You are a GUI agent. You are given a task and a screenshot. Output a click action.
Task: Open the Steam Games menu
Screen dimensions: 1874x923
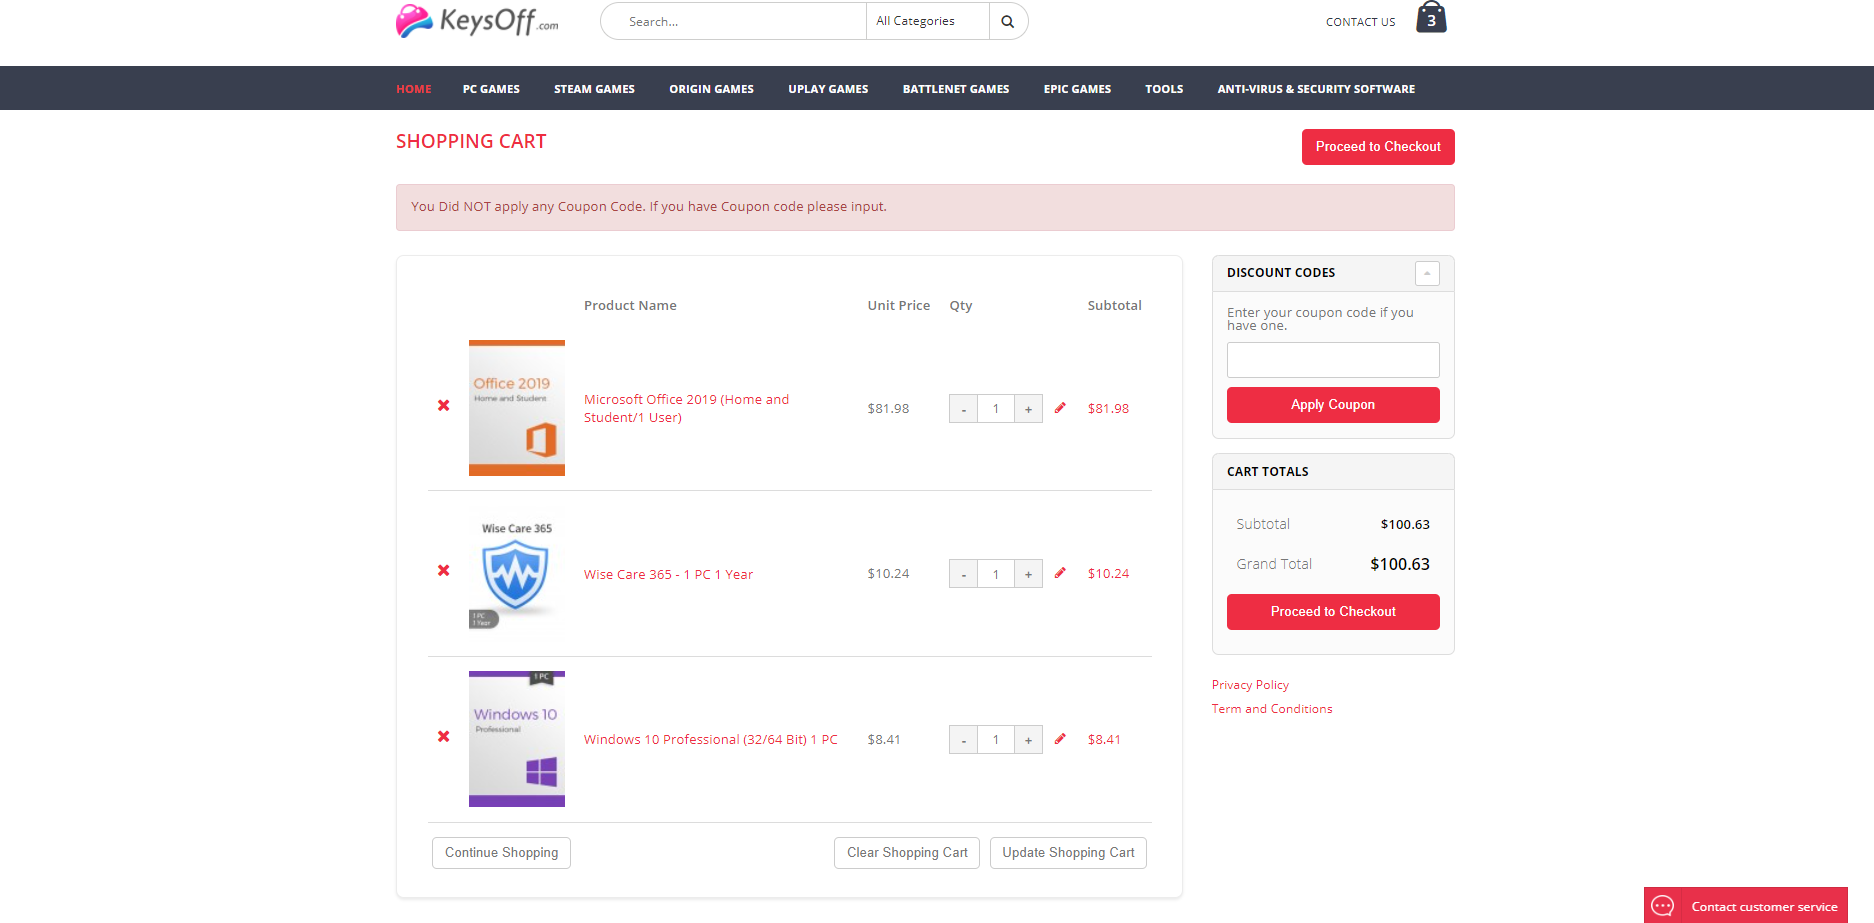(x=594, y=89)
